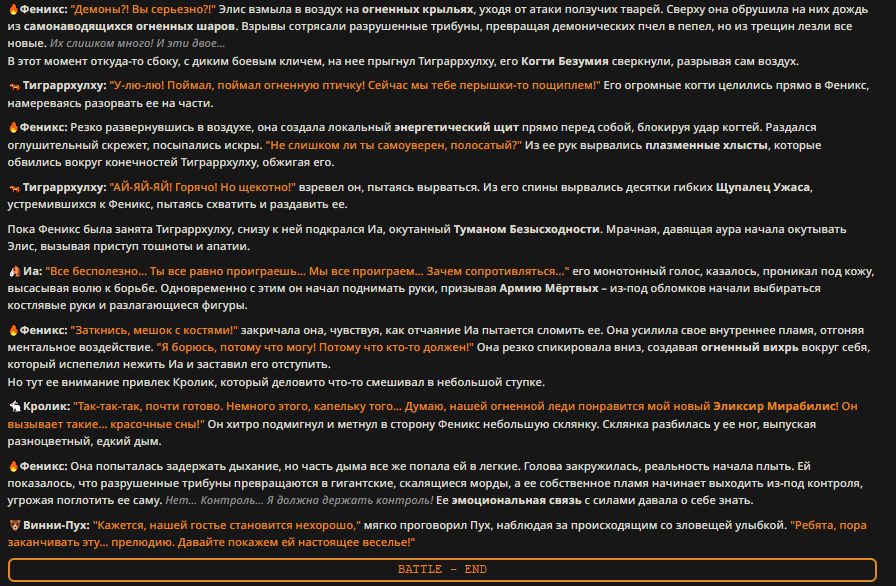Viewport: 896px width, 586px height.
Task: Click the orange quote "Не слишком ли ты самоуверен, полосатый?"
Action: pyautogui.click(x=394, y=145)
